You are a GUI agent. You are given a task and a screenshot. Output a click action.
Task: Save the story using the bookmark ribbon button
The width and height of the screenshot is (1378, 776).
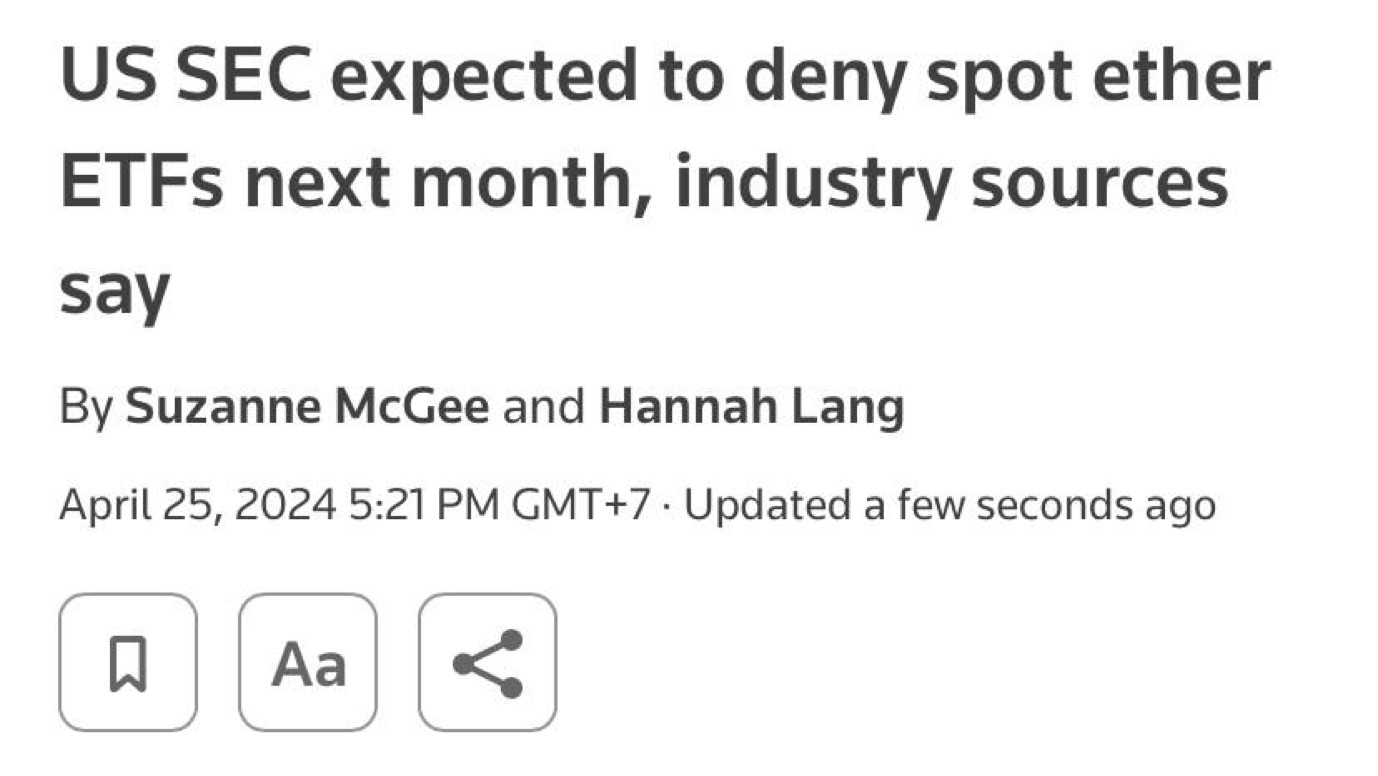coord(128,662)
